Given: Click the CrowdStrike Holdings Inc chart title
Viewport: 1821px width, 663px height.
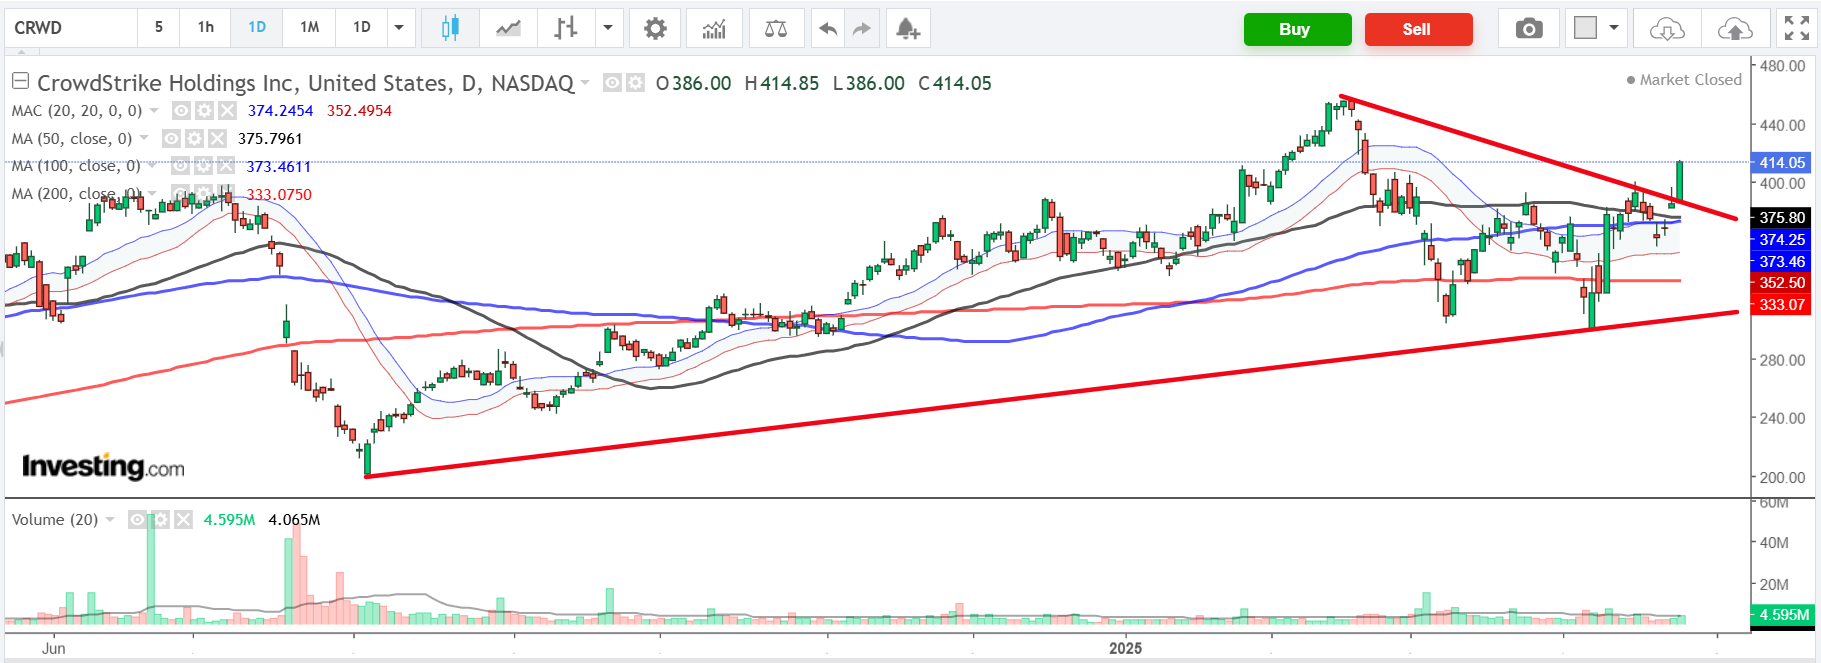Looking at the screenshot, I should [306, 83].
